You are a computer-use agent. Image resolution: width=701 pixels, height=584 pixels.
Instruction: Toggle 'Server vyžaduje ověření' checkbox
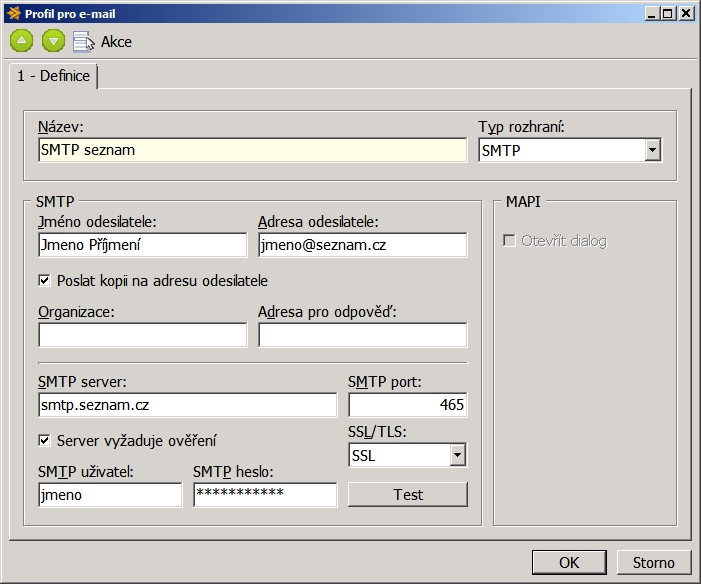(x=44, y=440)
